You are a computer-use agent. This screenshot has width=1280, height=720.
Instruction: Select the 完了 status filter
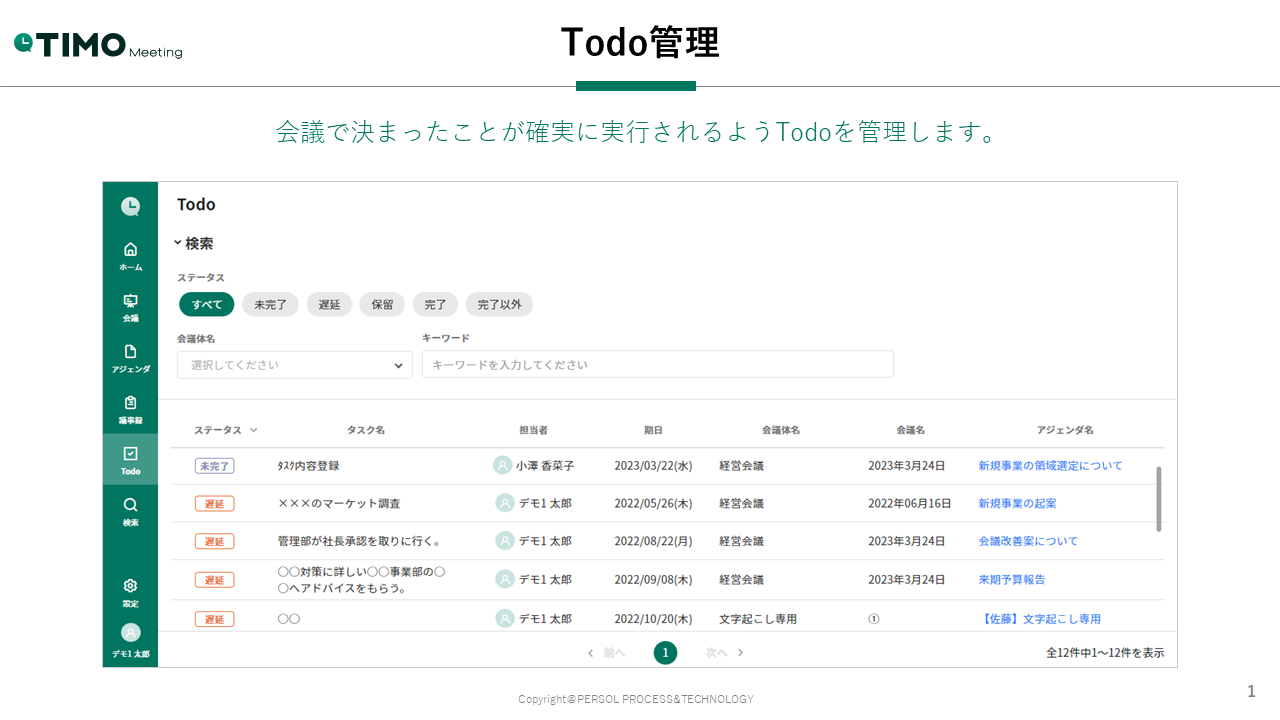click(435, 304)
